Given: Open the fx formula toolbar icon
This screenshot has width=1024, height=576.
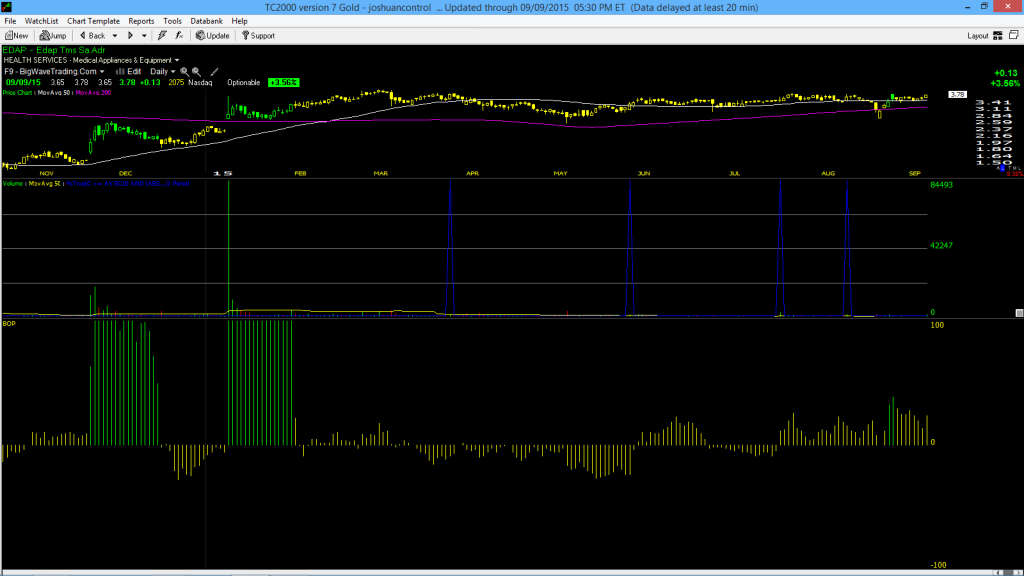Looking at the screenshot, I should point(180,36).
